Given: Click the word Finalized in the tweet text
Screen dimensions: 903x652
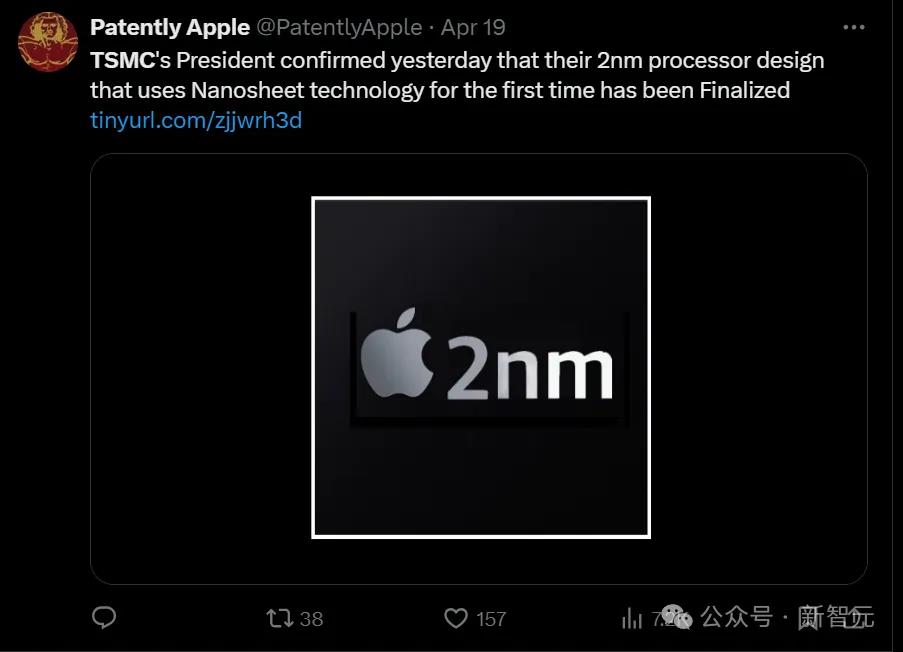Looking at the screenshot, I should point(745,90).
